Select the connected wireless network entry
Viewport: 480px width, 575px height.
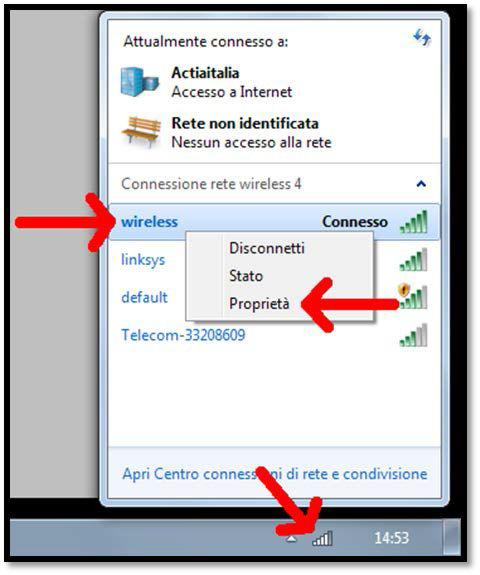point(274,222)
